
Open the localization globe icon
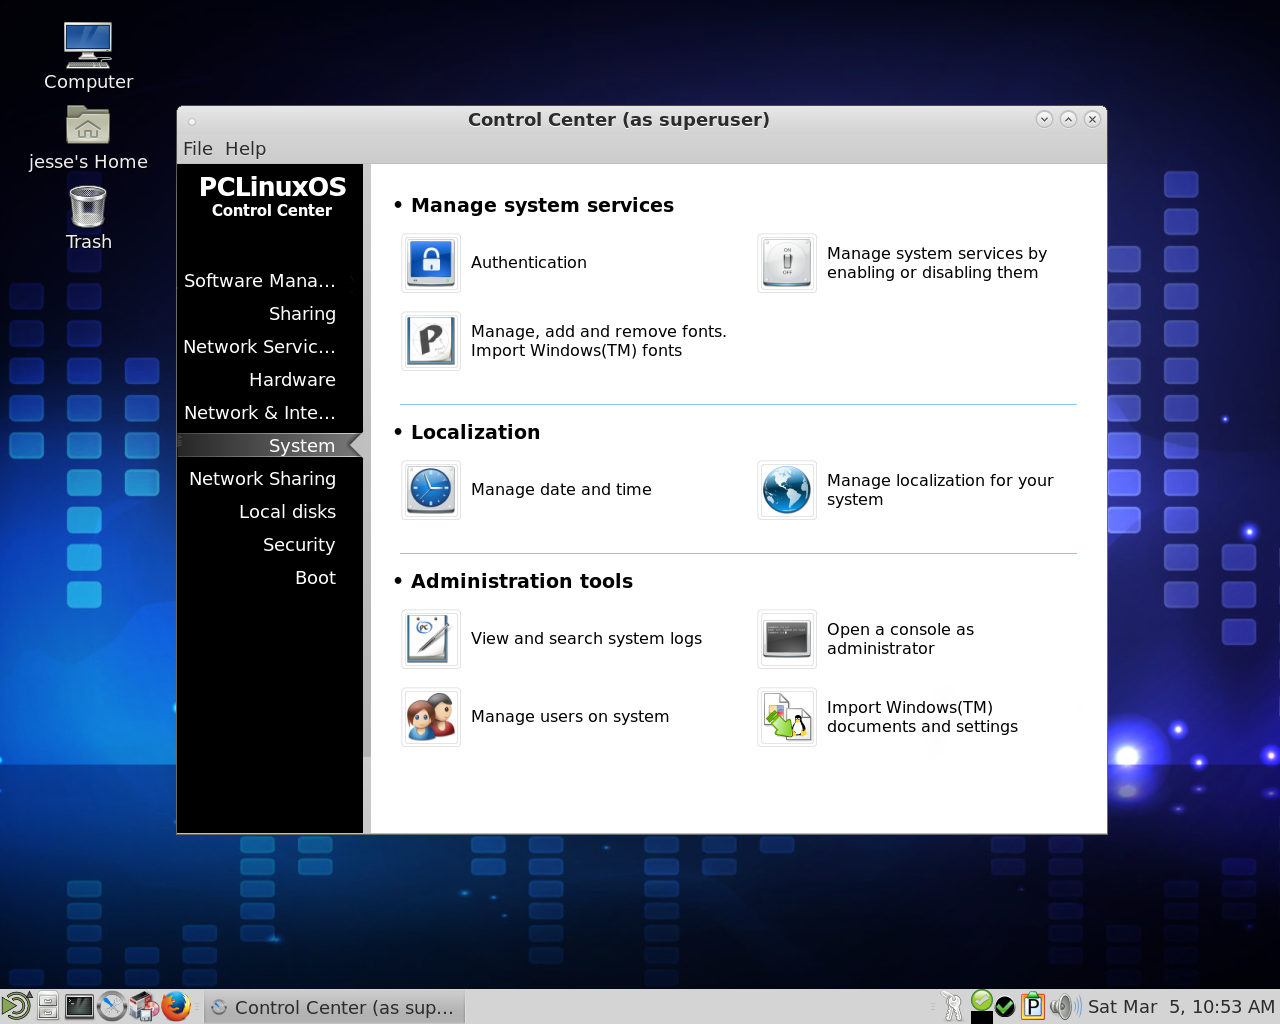click(787, 490)
